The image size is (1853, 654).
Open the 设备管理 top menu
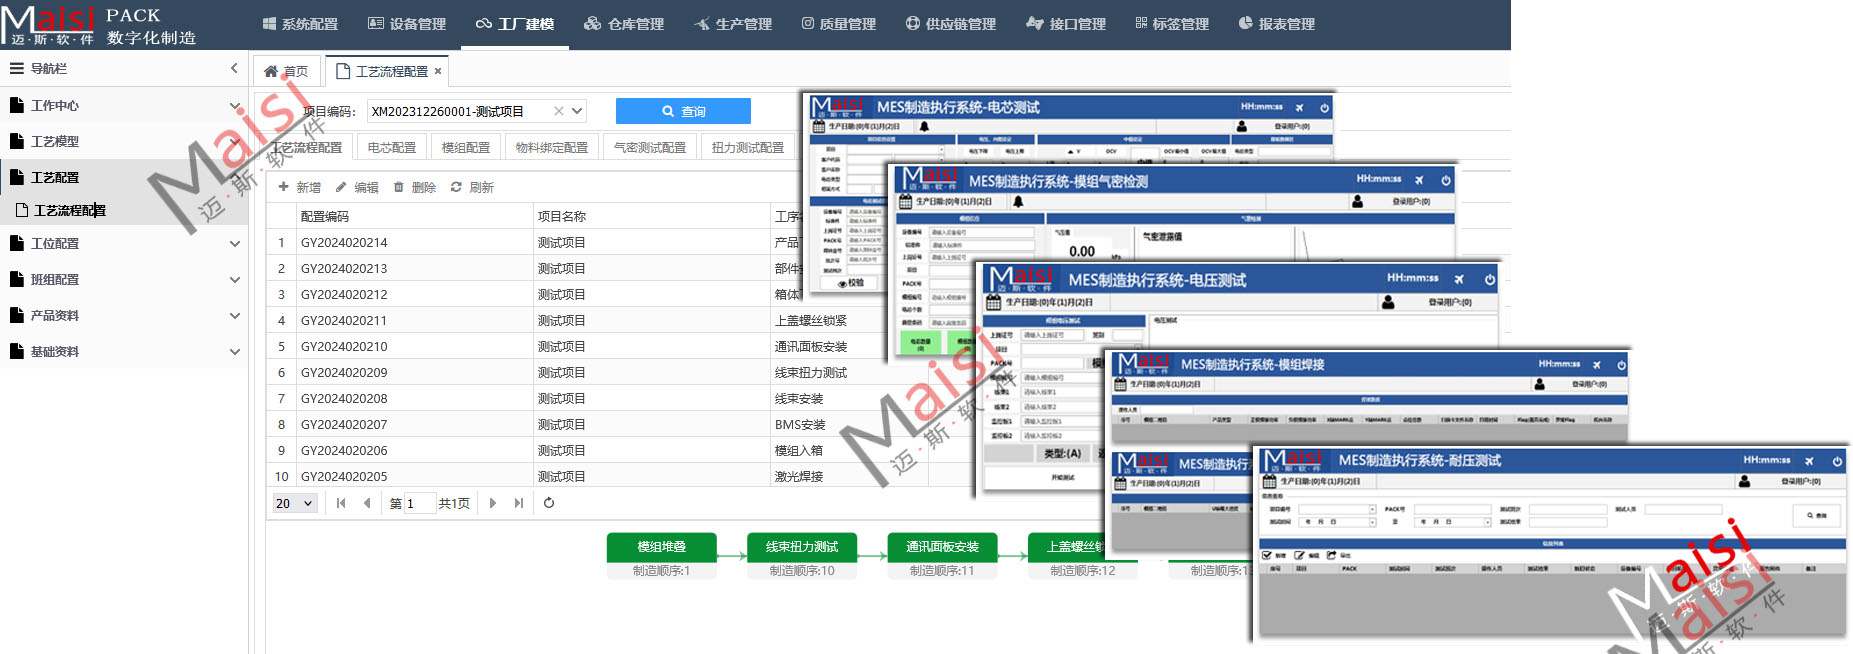(407, 24)
